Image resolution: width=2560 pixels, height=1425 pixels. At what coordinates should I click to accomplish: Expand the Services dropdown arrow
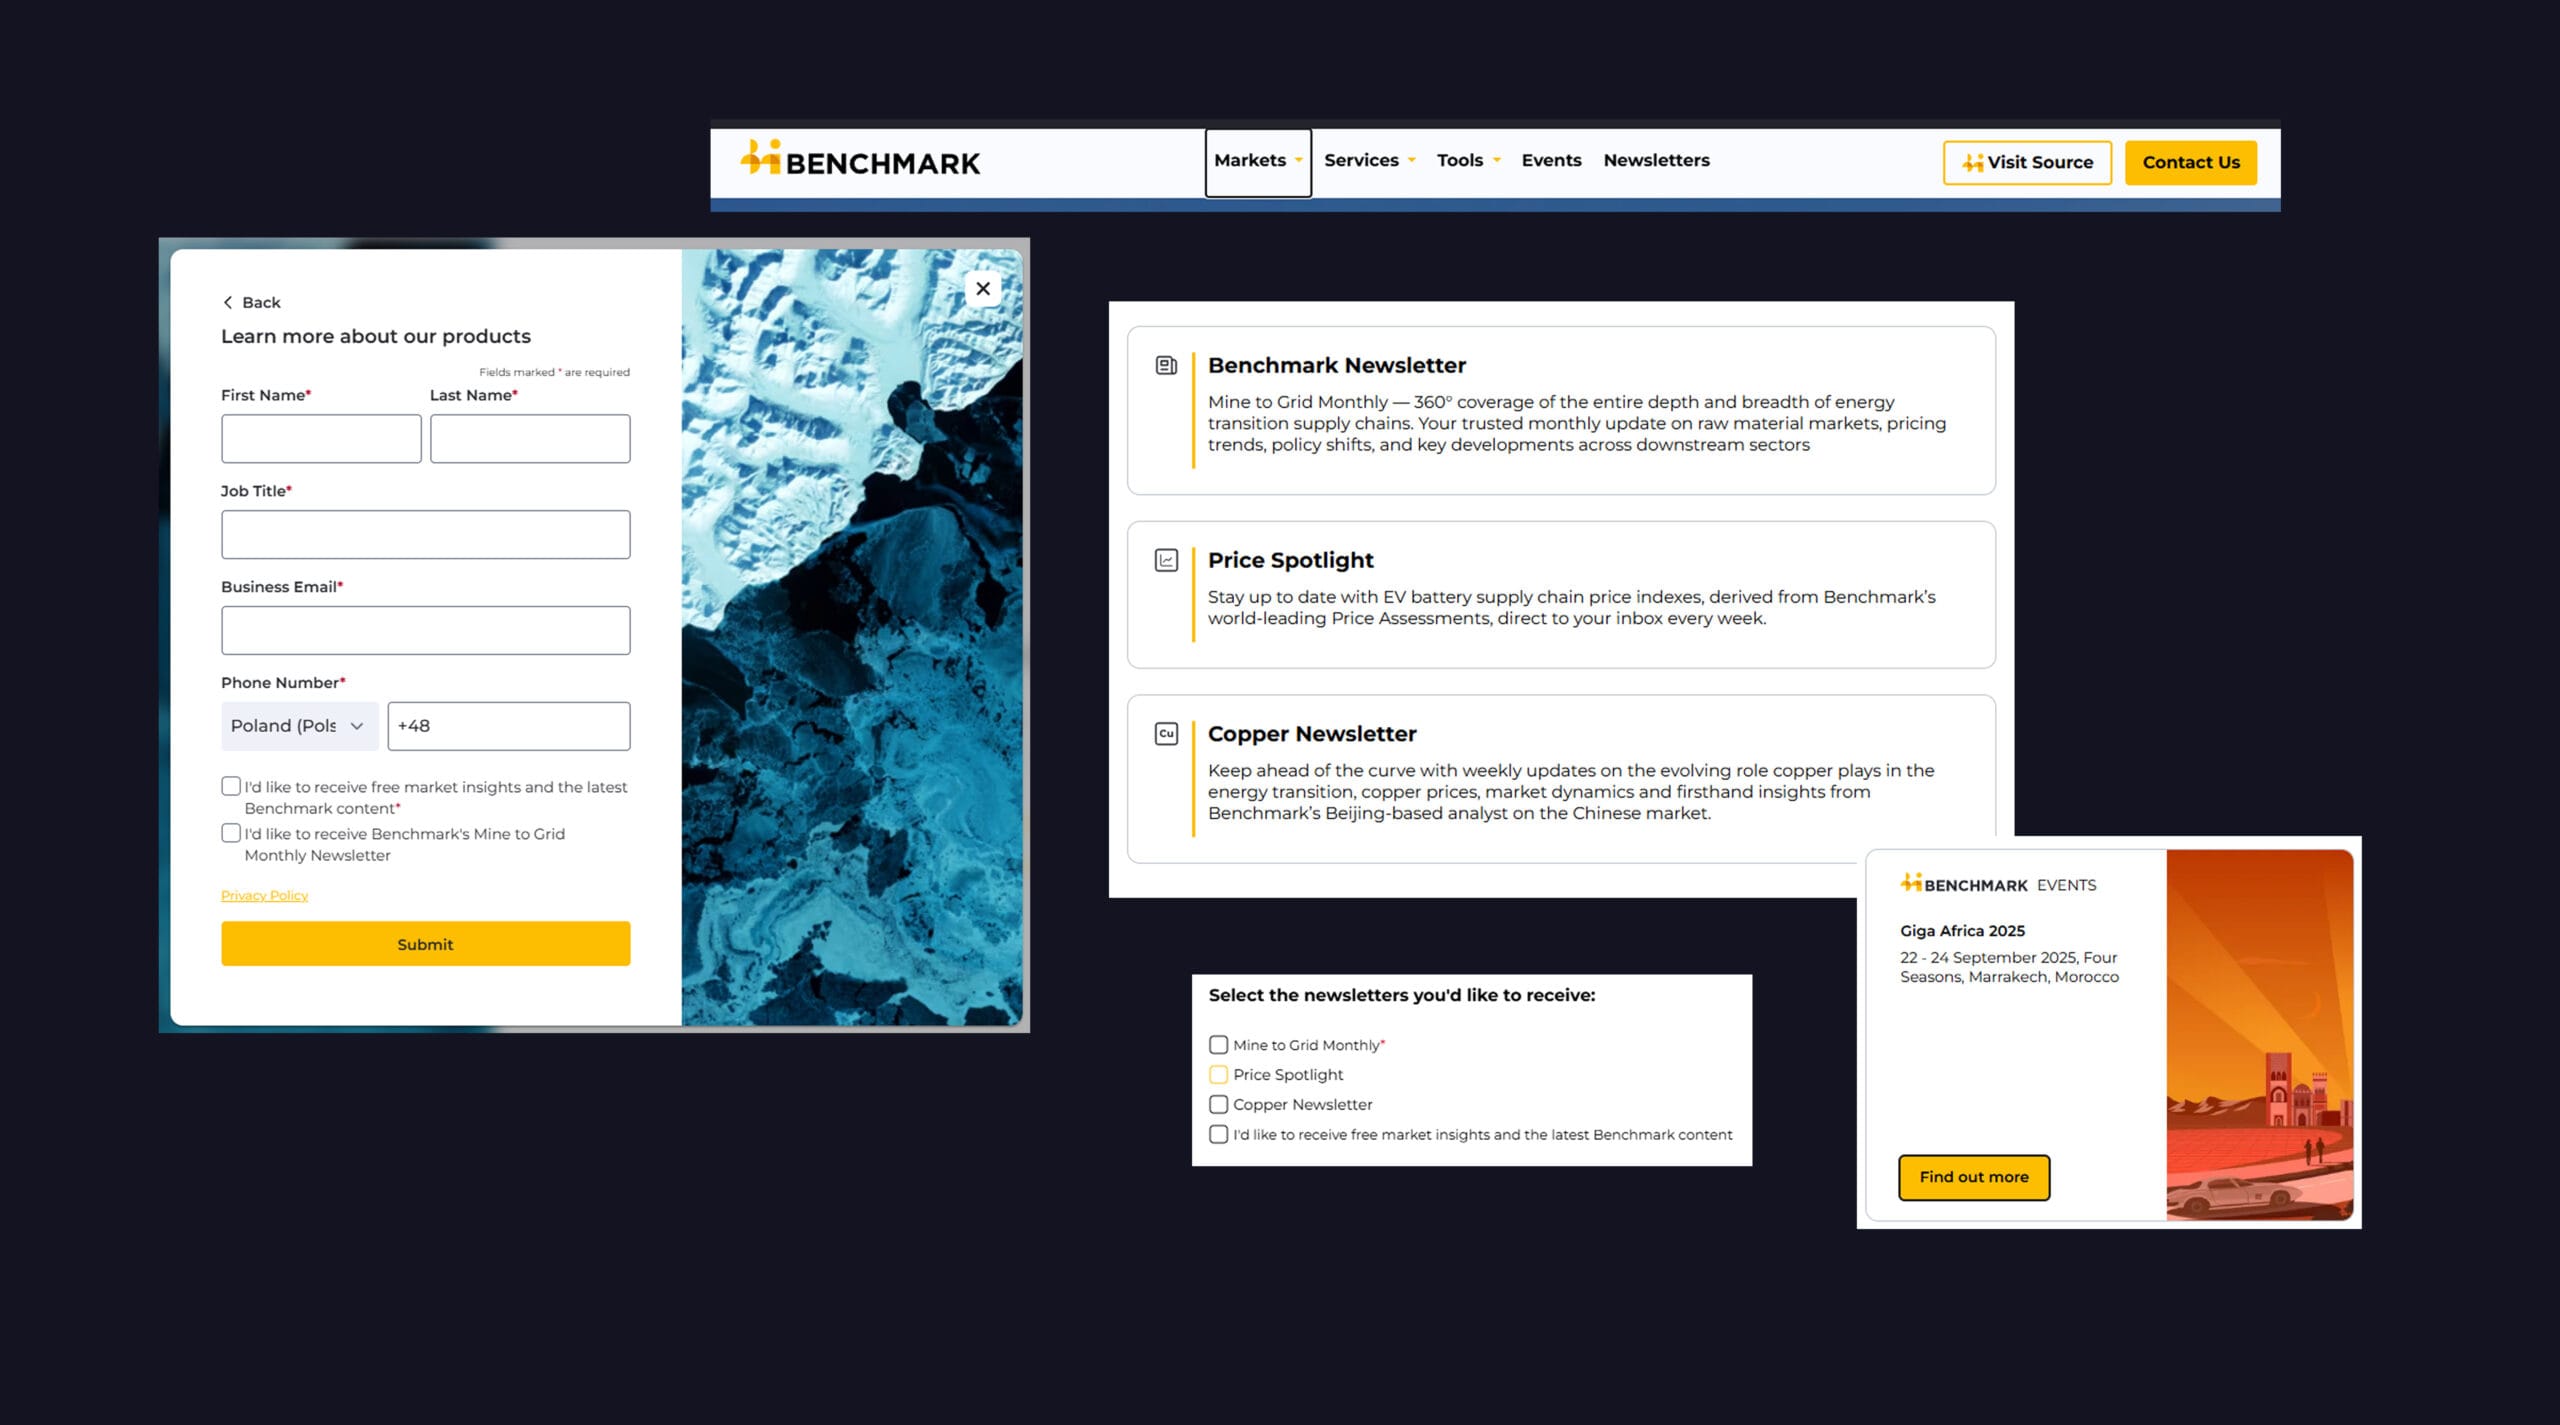tap(1411, 161)
